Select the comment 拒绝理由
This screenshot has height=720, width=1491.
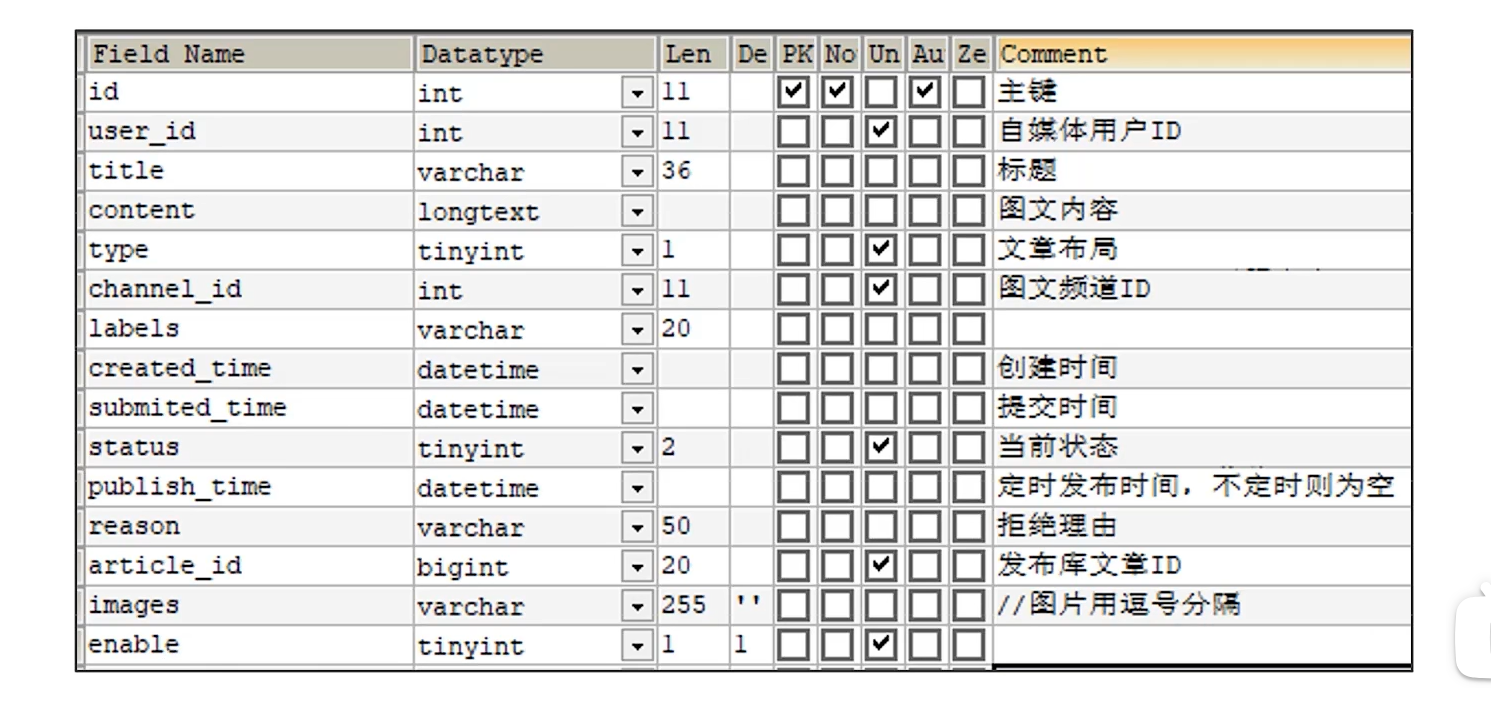(1057, 526)
